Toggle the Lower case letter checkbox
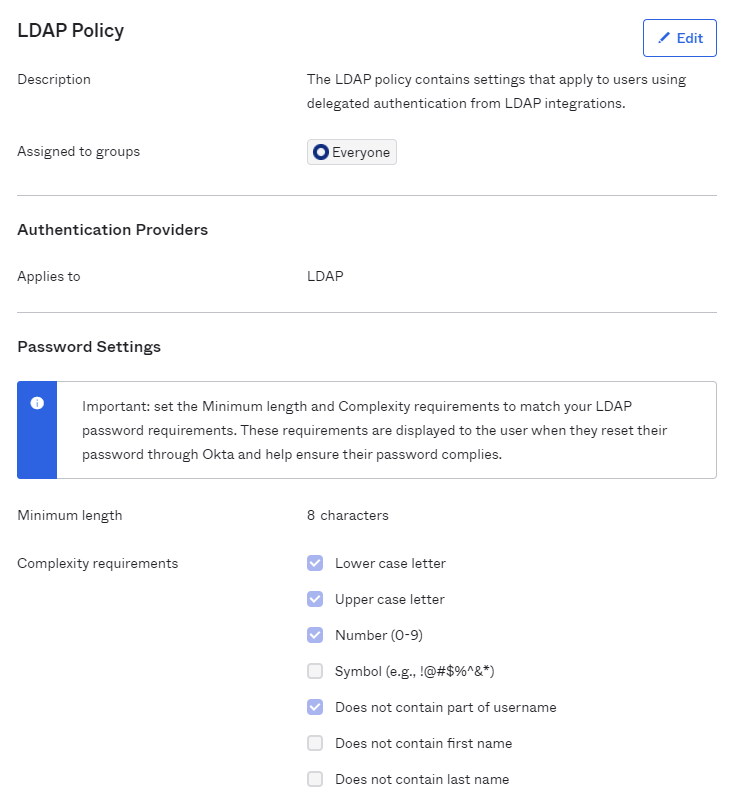Viewport: 733px width, 802px height. pyautogui.click(x=315, y=563)
